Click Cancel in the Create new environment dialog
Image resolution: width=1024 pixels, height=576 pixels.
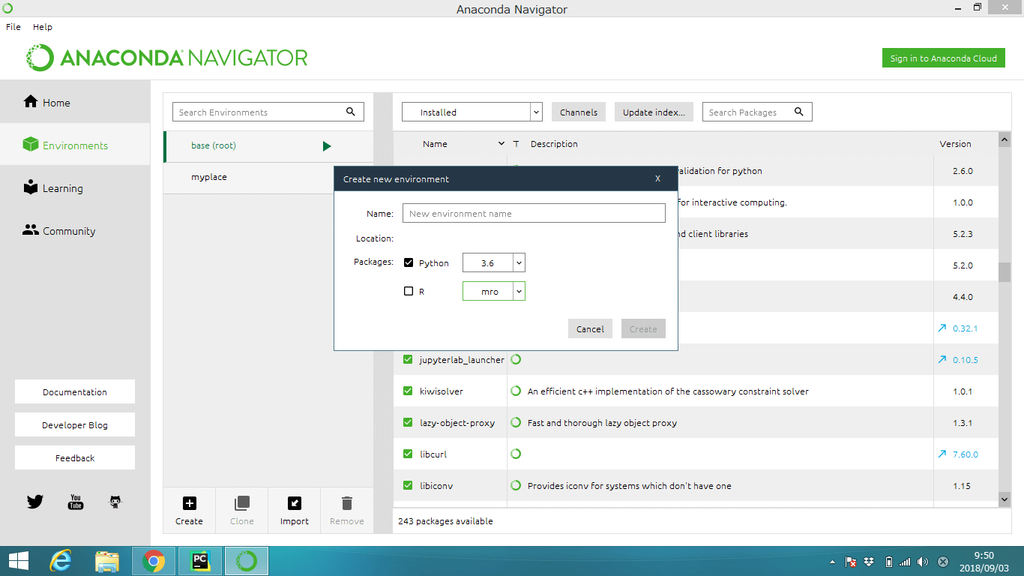pos(590,328)
